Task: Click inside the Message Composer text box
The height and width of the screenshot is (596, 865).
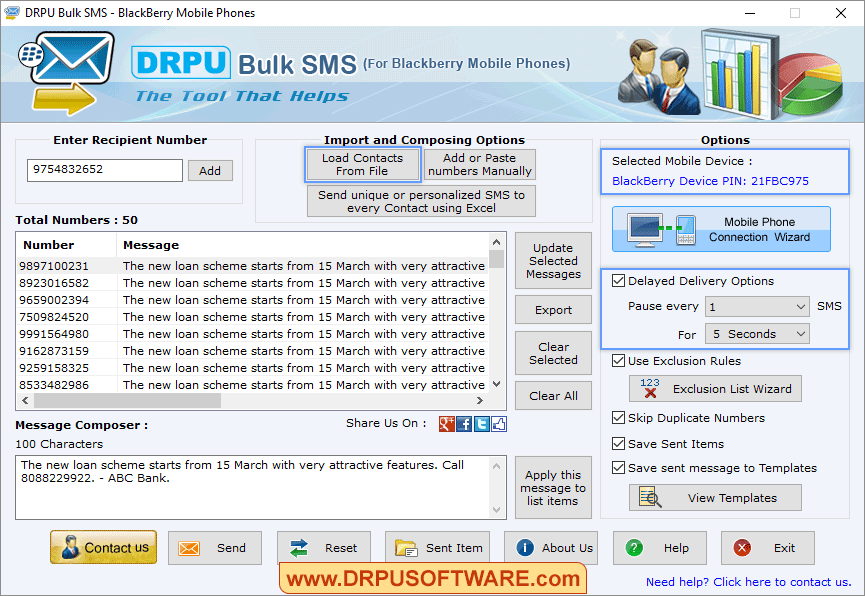Action: tap(253, 487)
